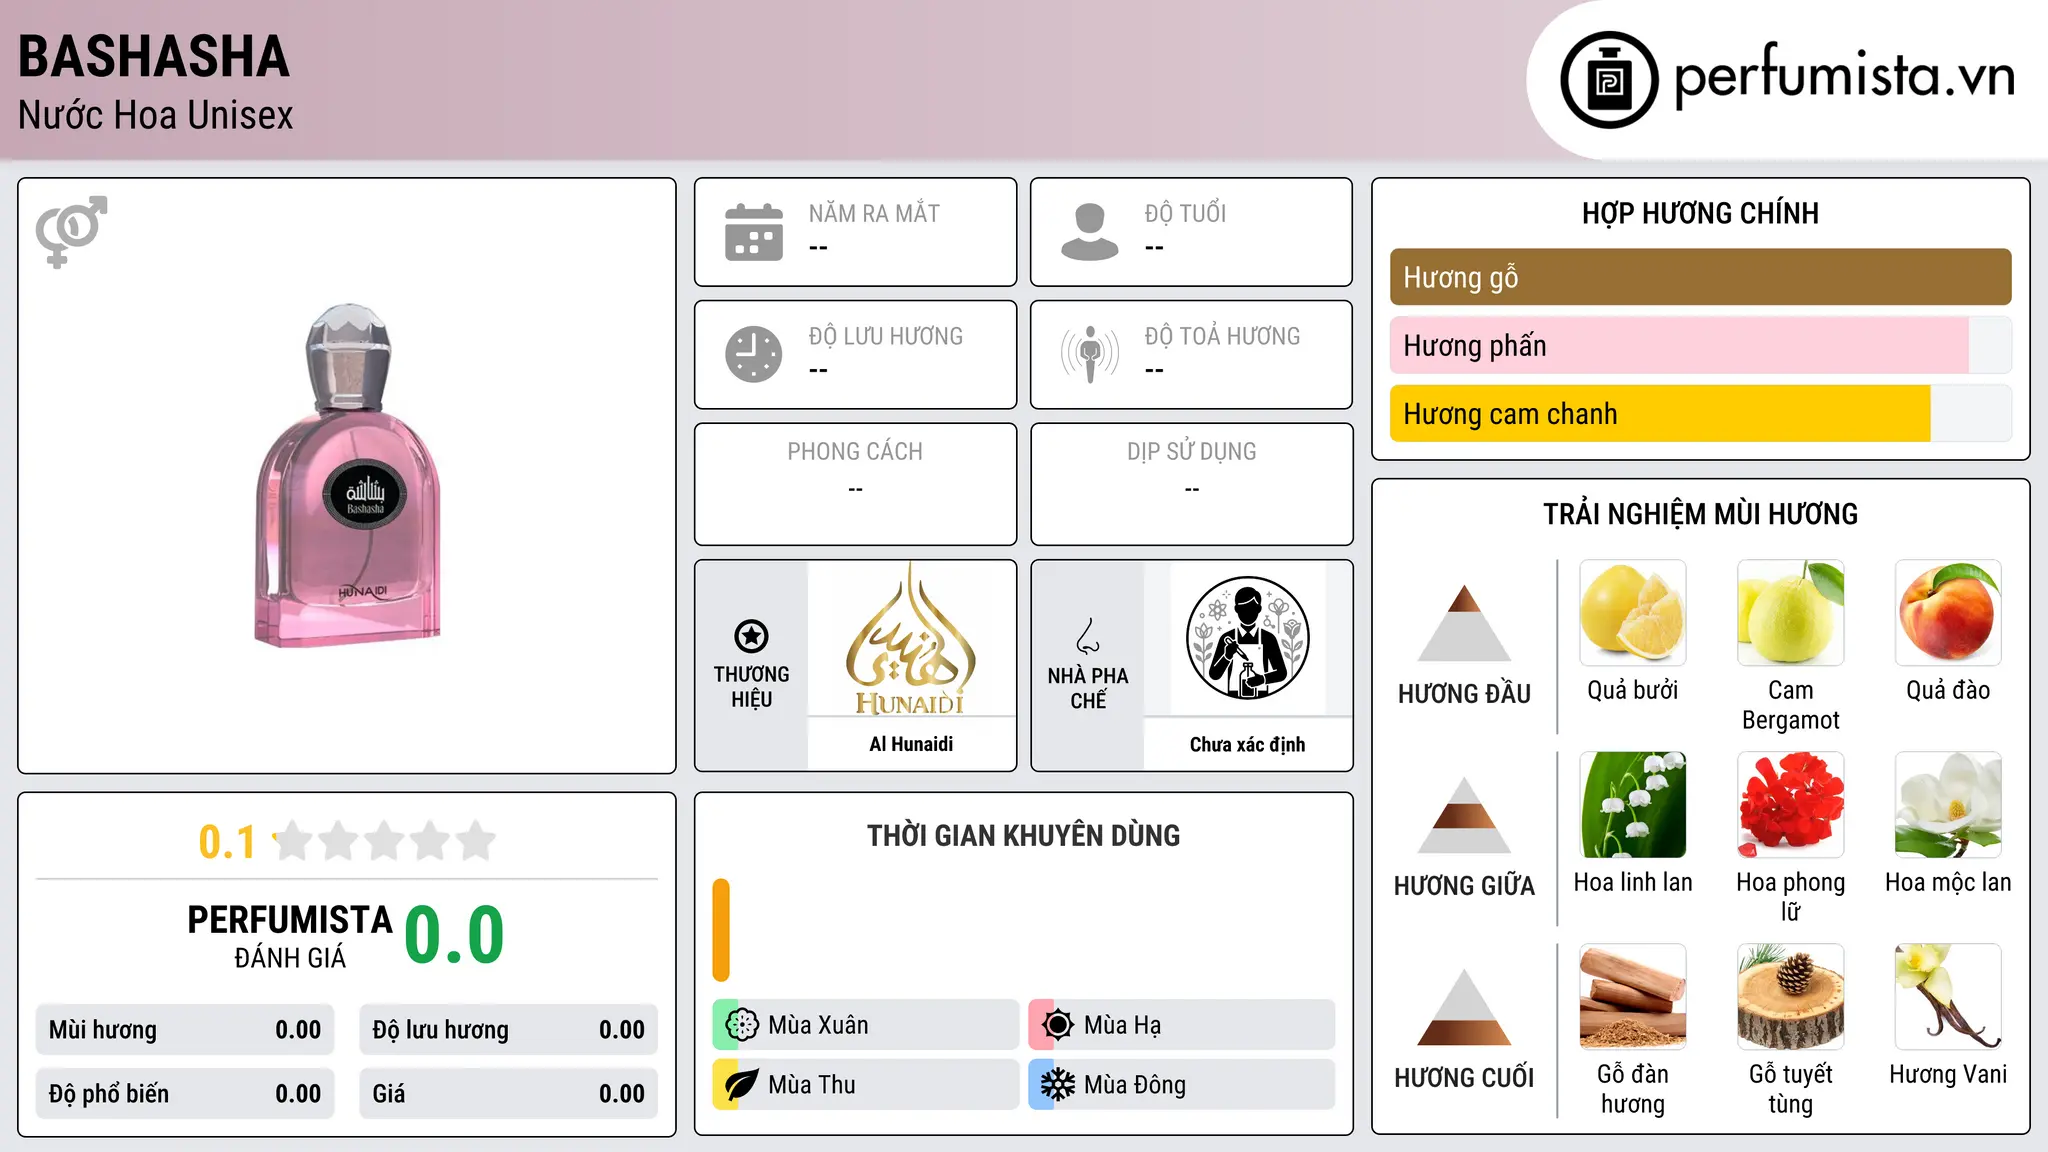Select the geranium note image

tap(1791, 805)
